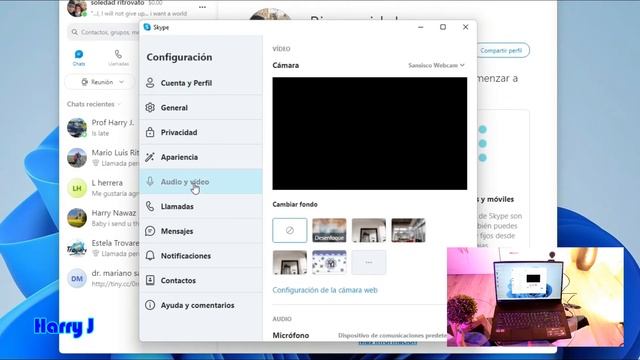Open Llamadas tab in the main Skype window
Image resolution: width=640 pixels, height=360 pixels.
click(x=118, y=58)
